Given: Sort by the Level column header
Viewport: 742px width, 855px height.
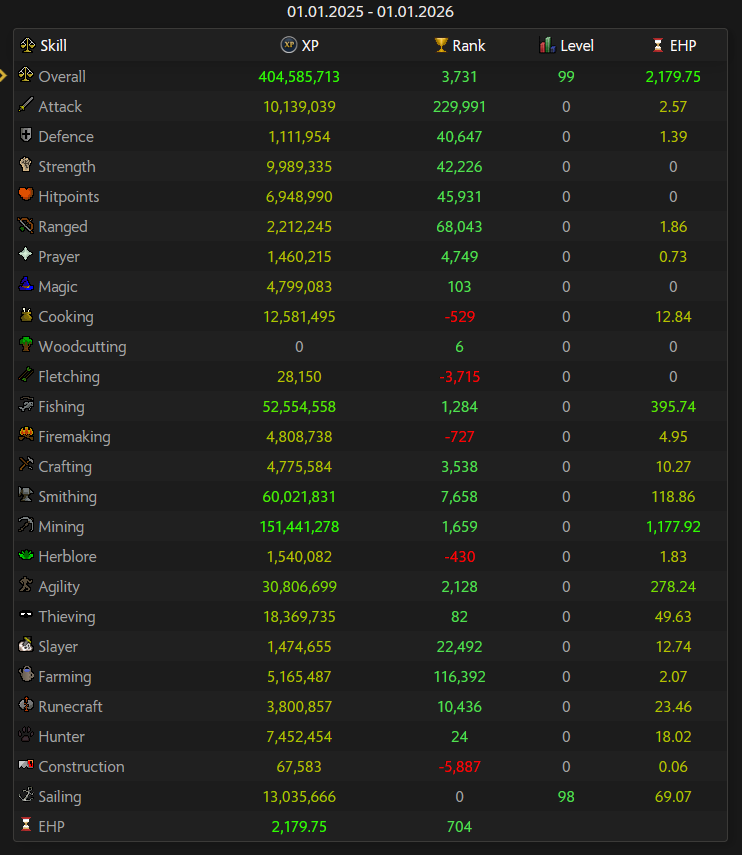Looking at the screenshot, I should click(566, 45).
